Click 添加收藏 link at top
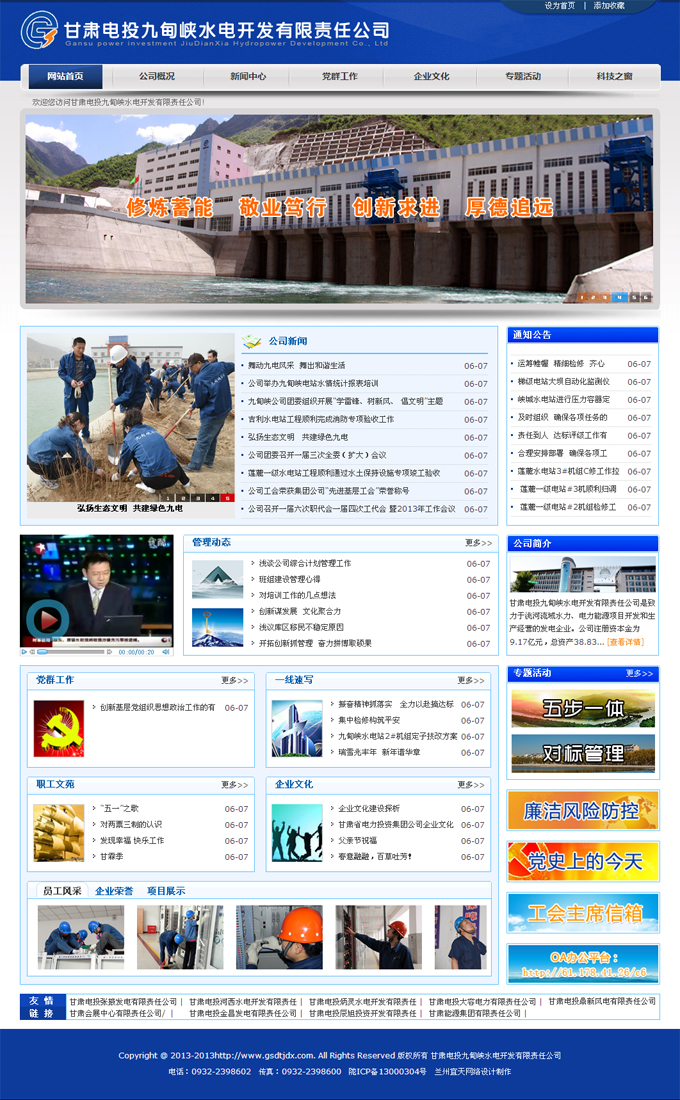Viewport: 680px width, 1100px height. pos(609,6)
